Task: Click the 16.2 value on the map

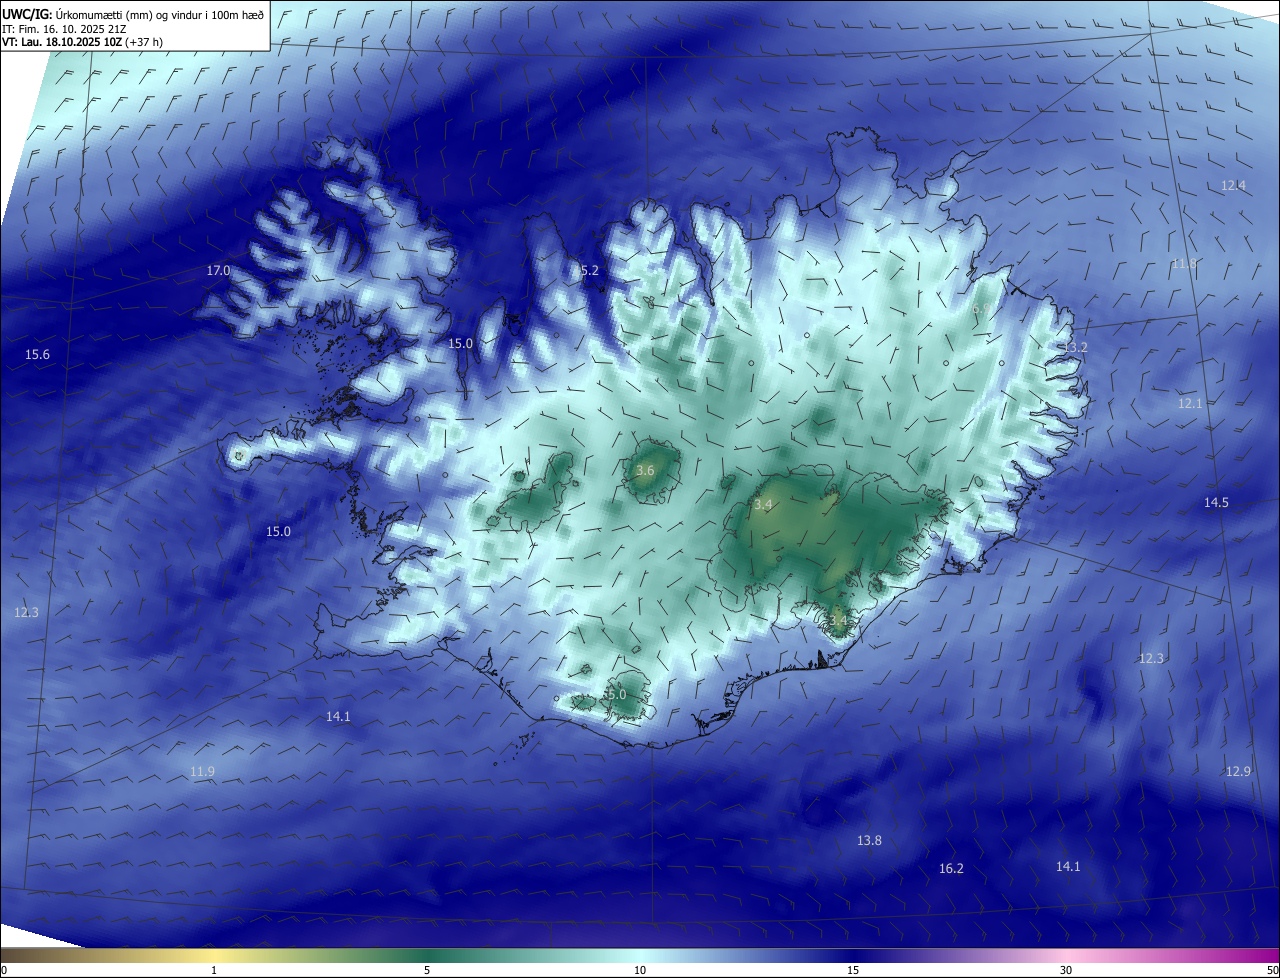Action: coord(951,869)
